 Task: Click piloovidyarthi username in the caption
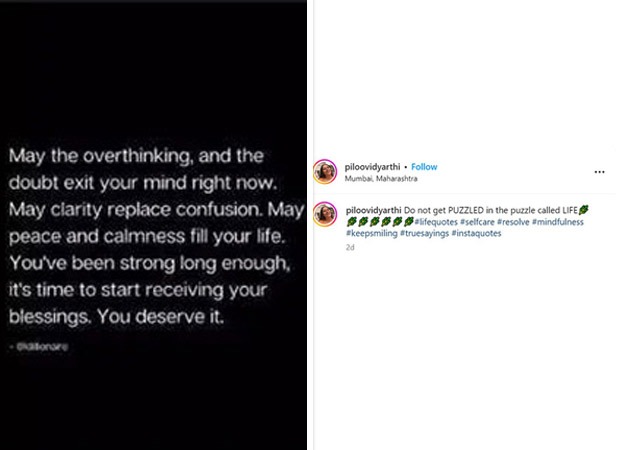coord(372,210)
